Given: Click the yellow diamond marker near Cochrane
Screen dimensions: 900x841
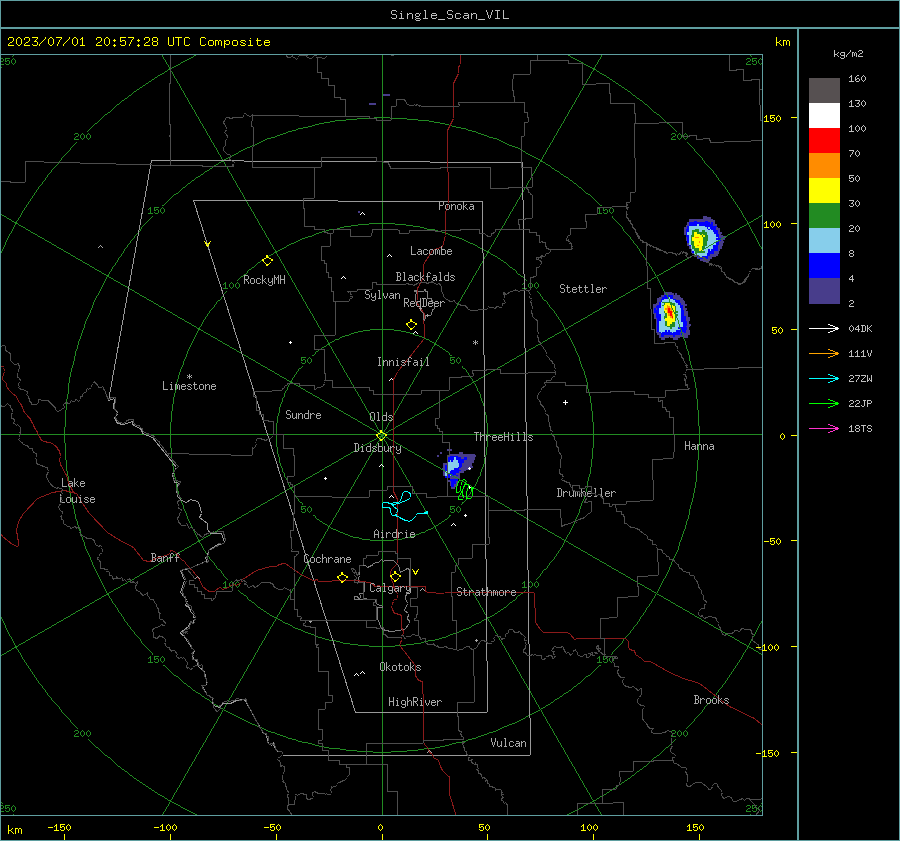Looking at the screenshot, I should click(x=343, y=577).
